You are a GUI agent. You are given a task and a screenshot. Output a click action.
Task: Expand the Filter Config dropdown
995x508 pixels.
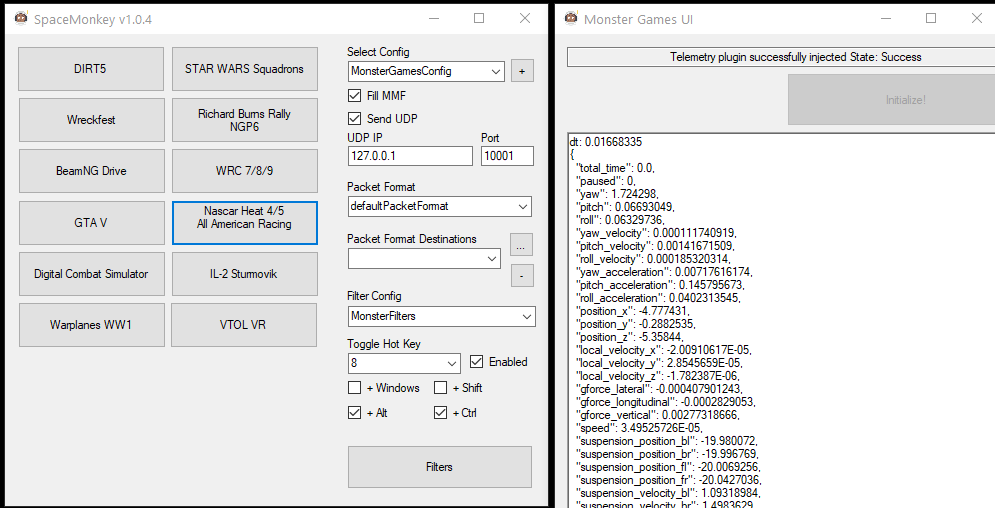point(442,316)
